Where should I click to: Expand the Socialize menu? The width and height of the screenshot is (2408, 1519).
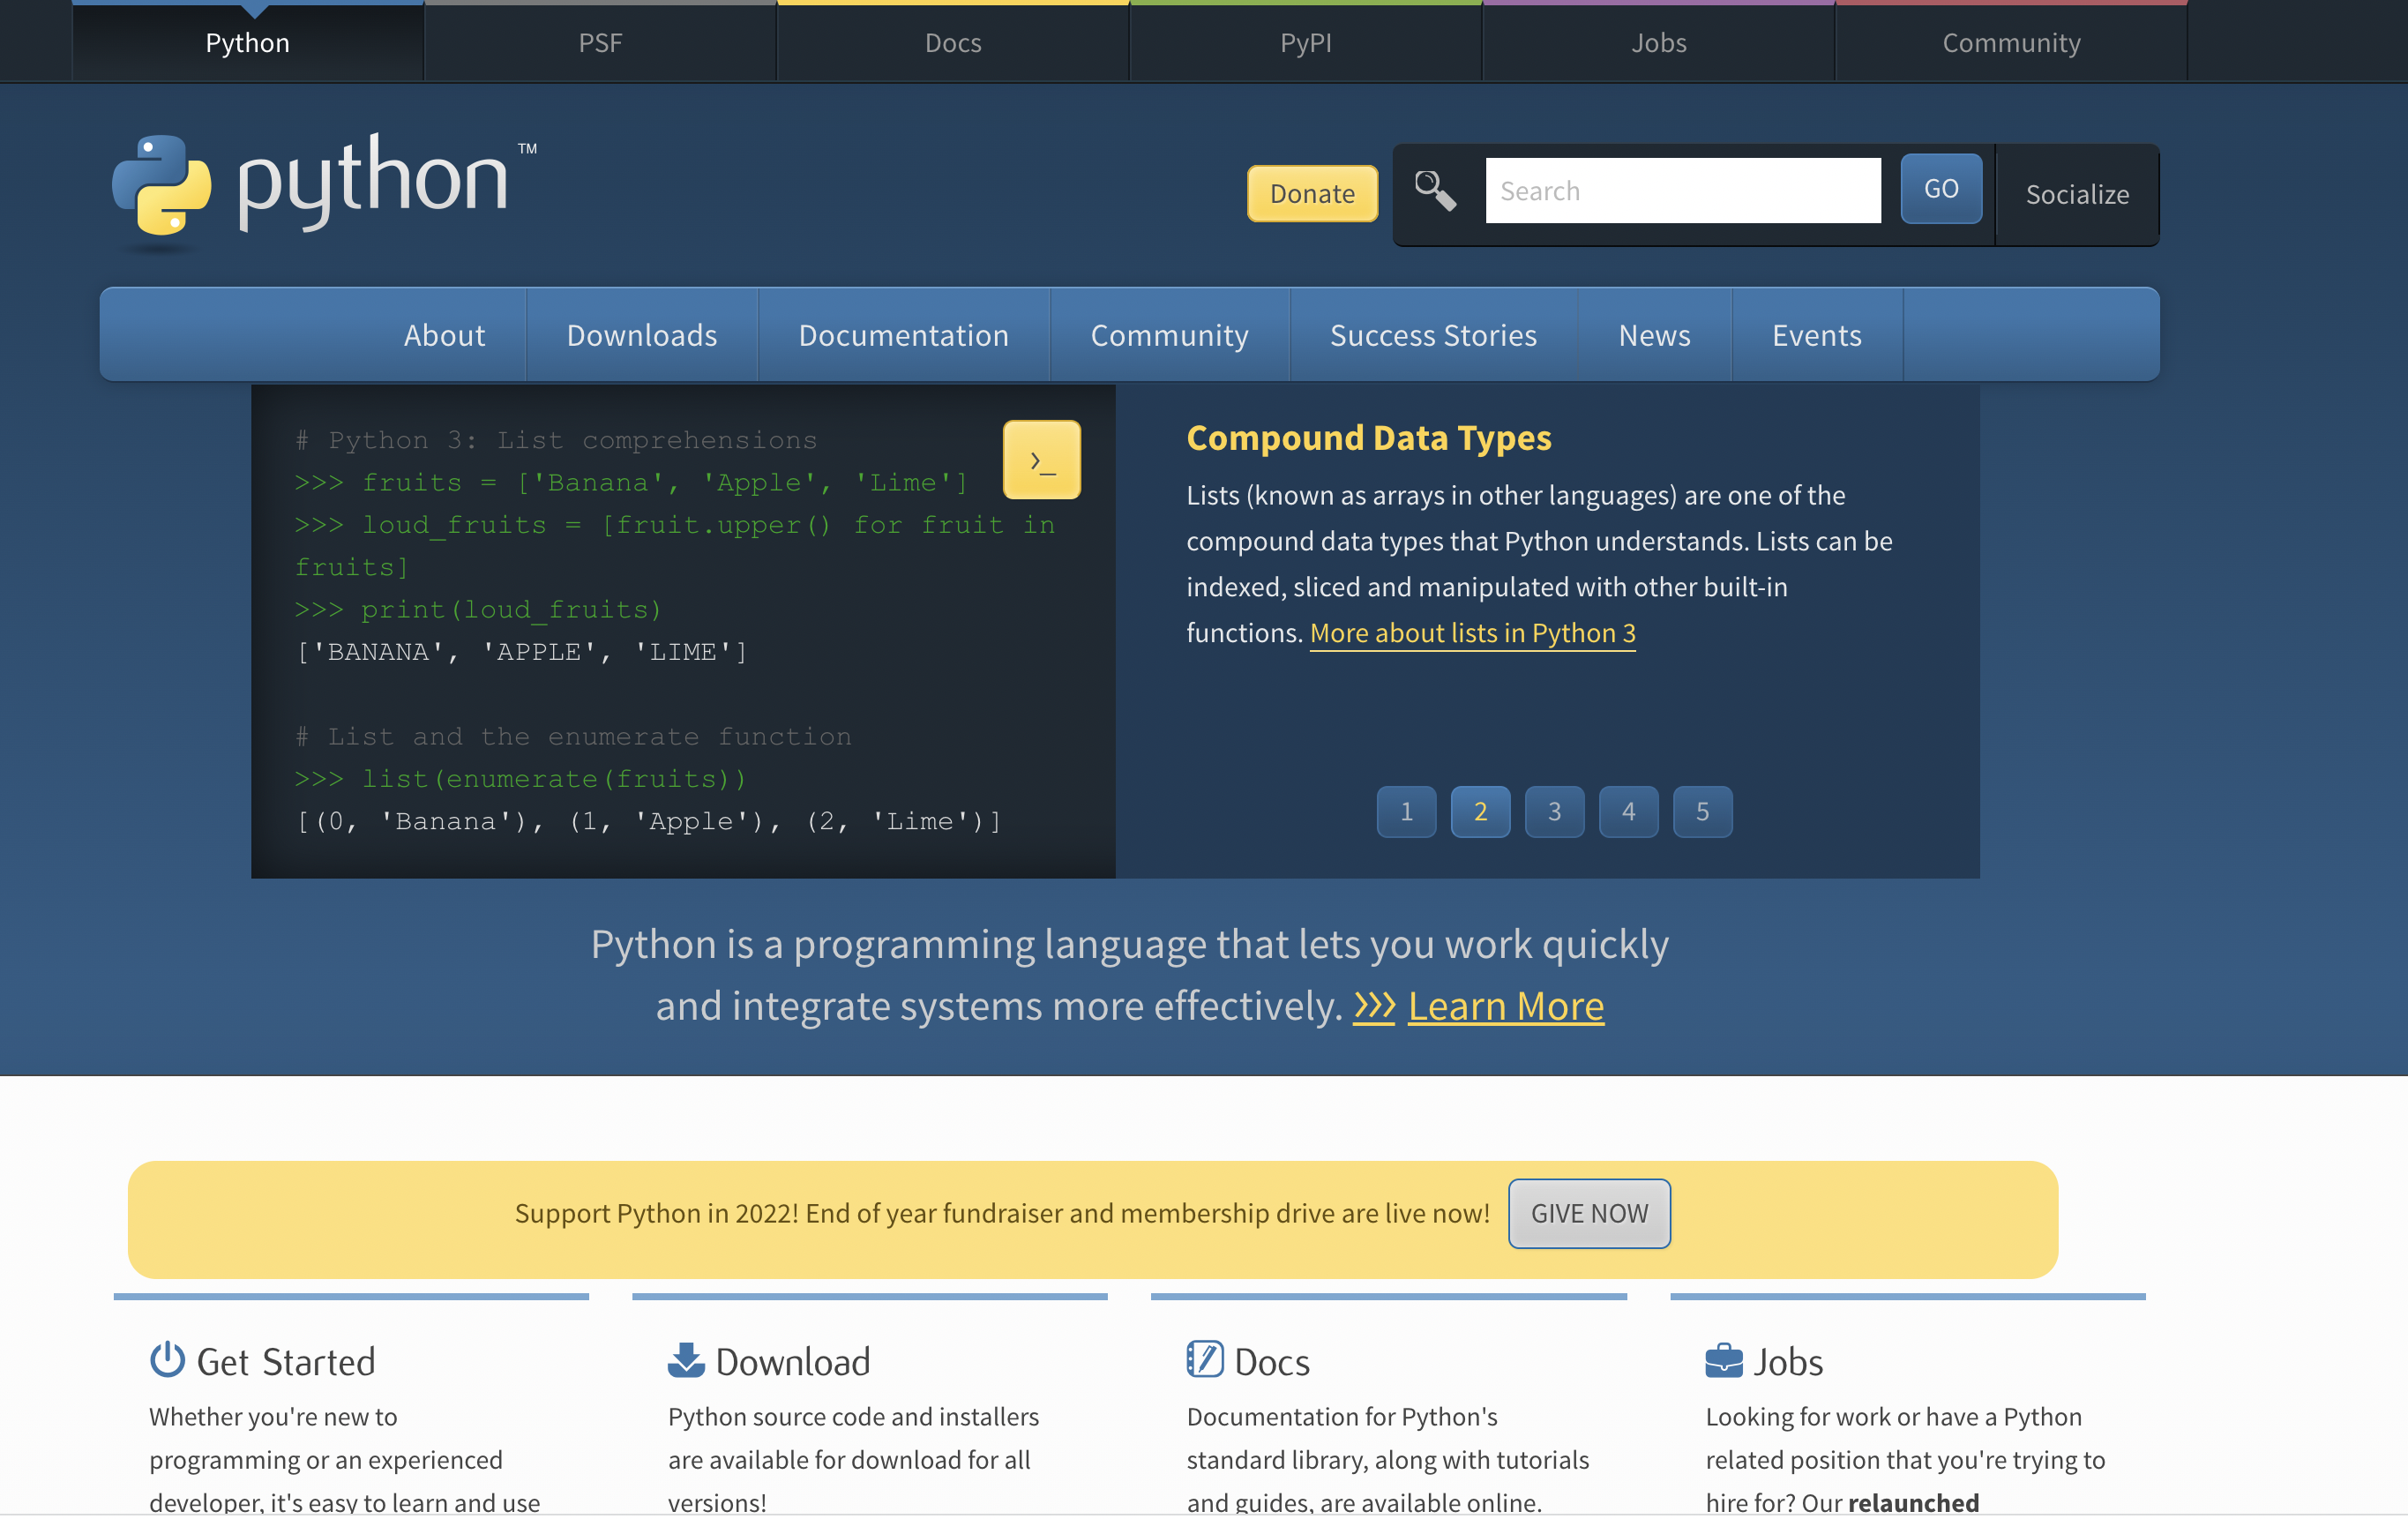(2076, 194)
